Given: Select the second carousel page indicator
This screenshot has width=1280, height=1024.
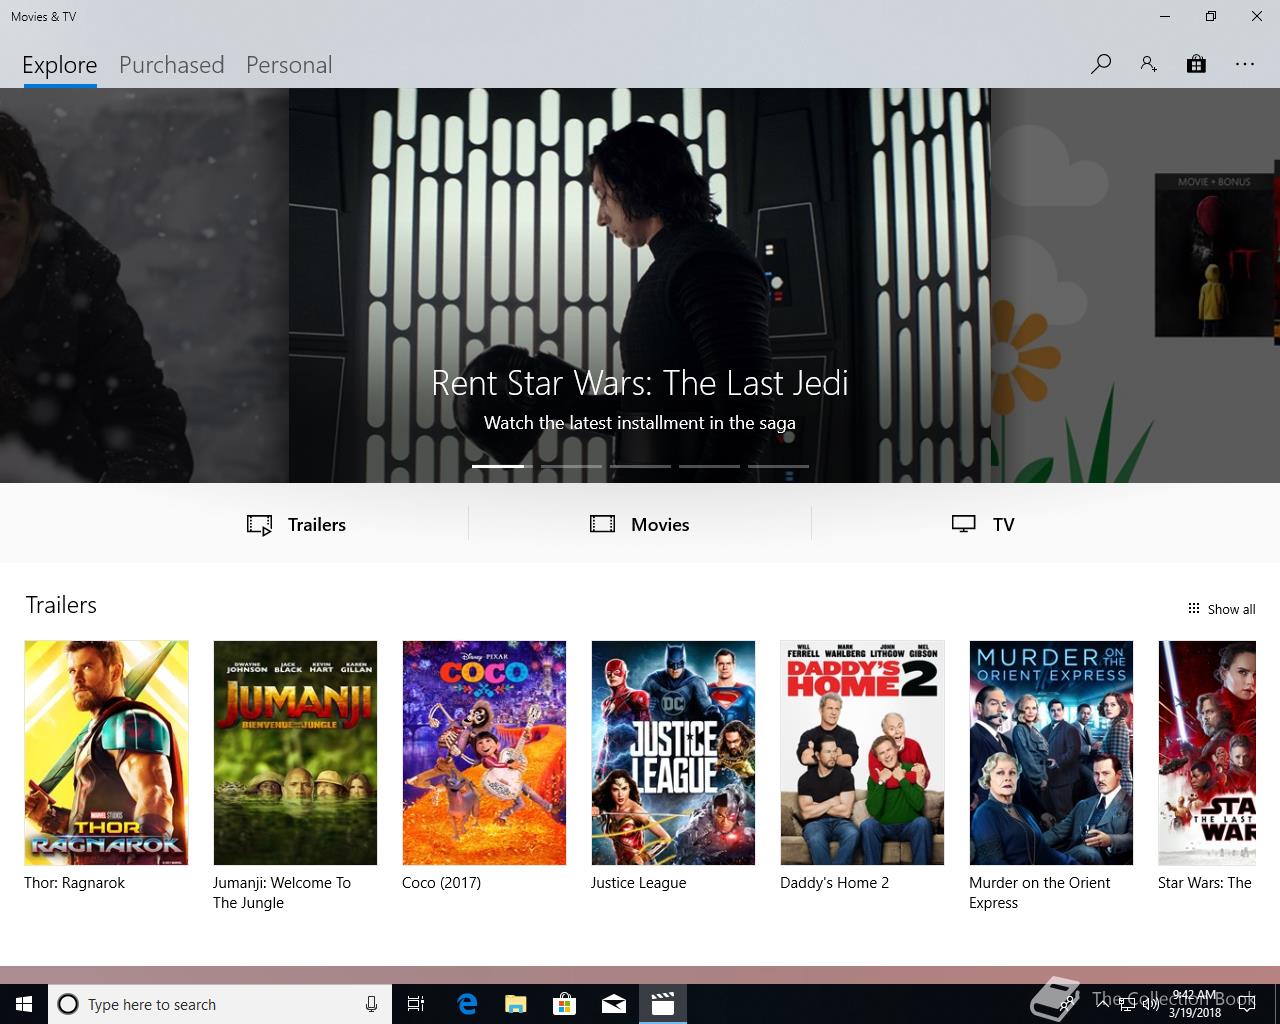Looking at the screenshot, I should click(571, 466).
